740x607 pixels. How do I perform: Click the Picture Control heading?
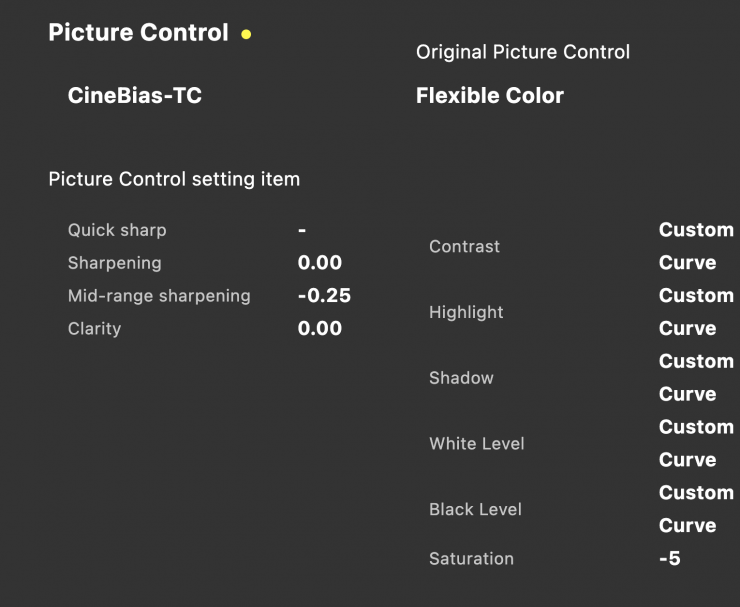click(138, 32)
